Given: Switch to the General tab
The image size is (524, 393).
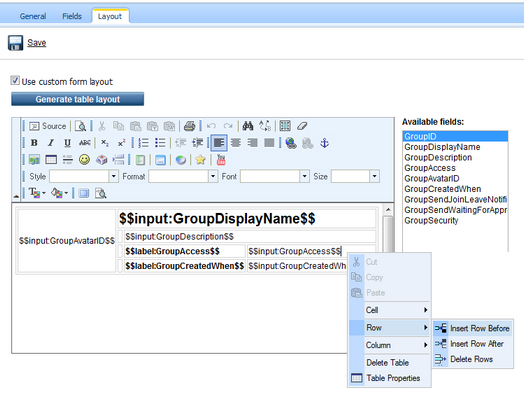Looking at the screenshot, I should (33, 16).
